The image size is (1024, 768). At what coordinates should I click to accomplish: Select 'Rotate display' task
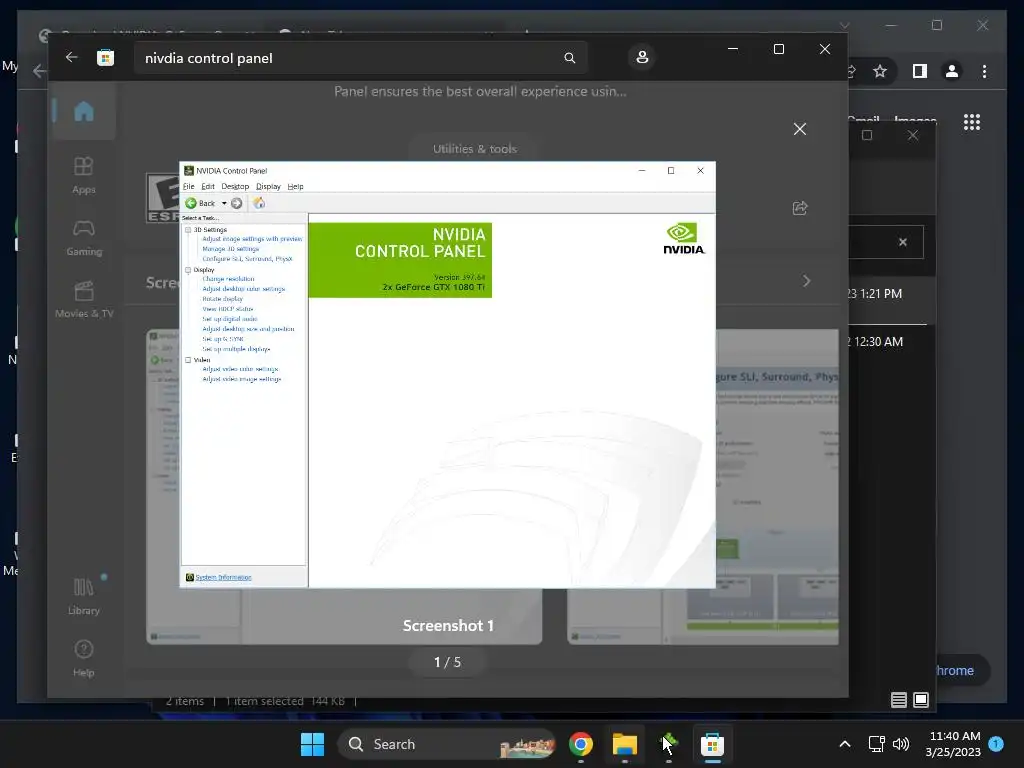pos(222,299)
